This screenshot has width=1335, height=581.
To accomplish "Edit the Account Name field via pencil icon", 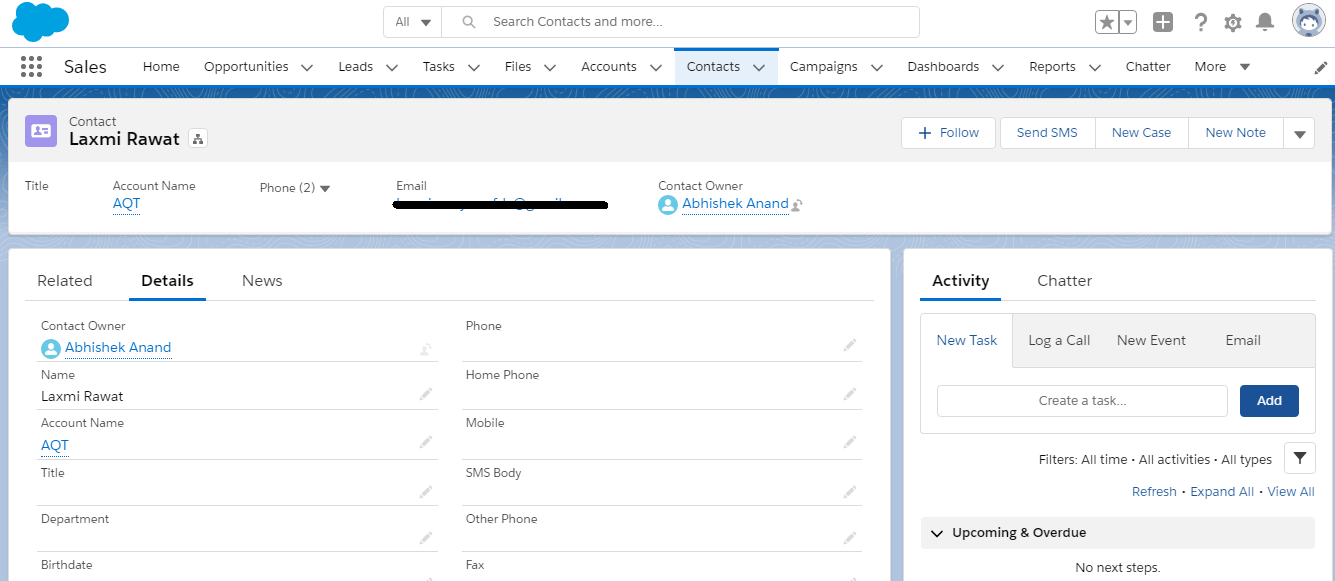I will [426, 442].
